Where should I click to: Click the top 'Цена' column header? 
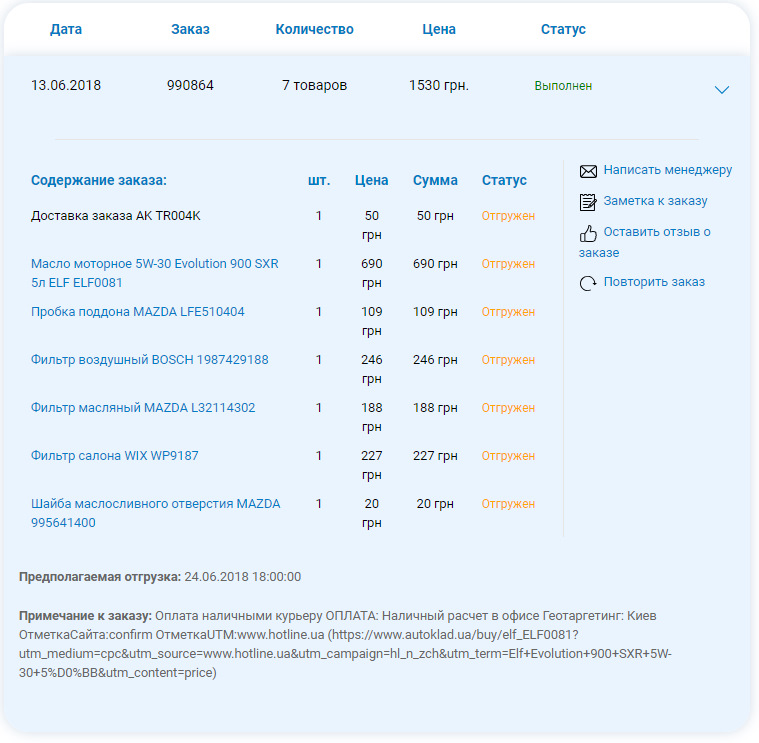point(439,29)
